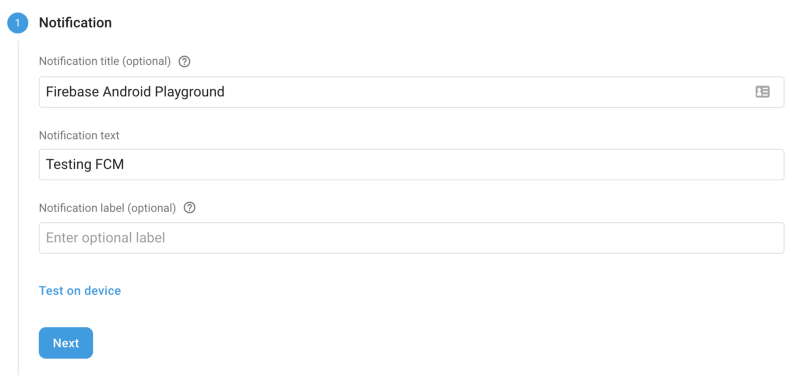
Task: Click the card icon inside title field
Action: (762, 92)
